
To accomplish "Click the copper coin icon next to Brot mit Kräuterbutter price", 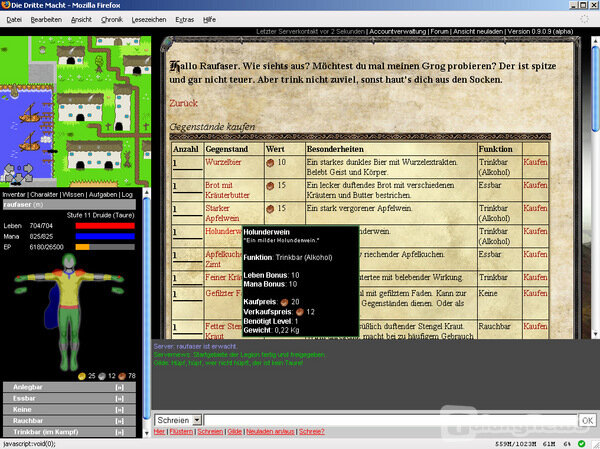I will coord(270,186).
